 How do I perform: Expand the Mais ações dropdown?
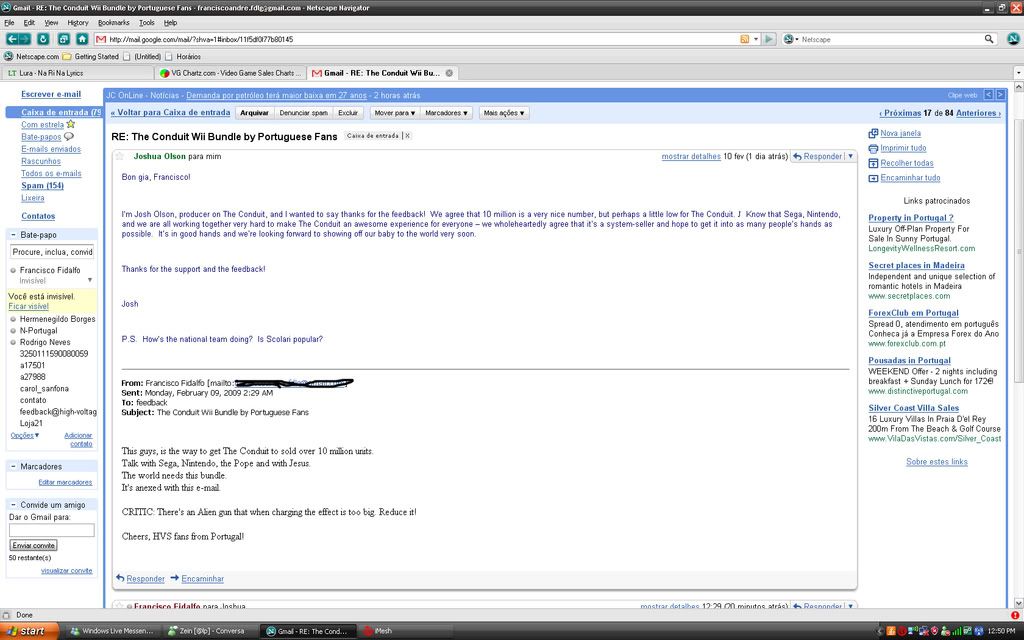point(503,113)
